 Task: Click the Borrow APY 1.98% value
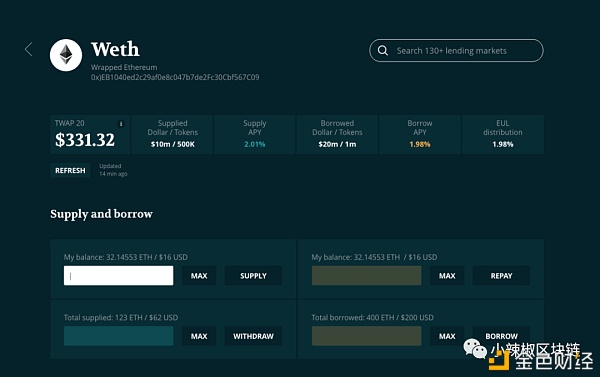click(420, 144)
